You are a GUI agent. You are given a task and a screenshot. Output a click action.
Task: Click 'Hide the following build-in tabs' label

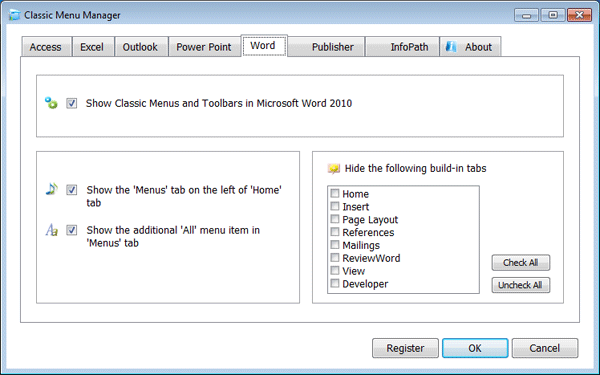point(416,168)
